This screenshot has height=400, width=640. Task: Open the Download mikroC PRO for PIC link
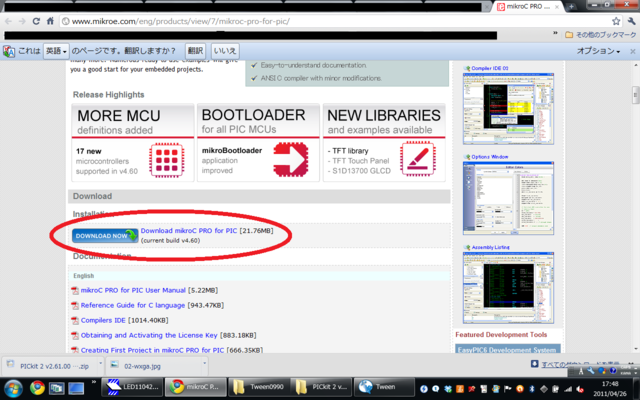click(x=189, y=231)
